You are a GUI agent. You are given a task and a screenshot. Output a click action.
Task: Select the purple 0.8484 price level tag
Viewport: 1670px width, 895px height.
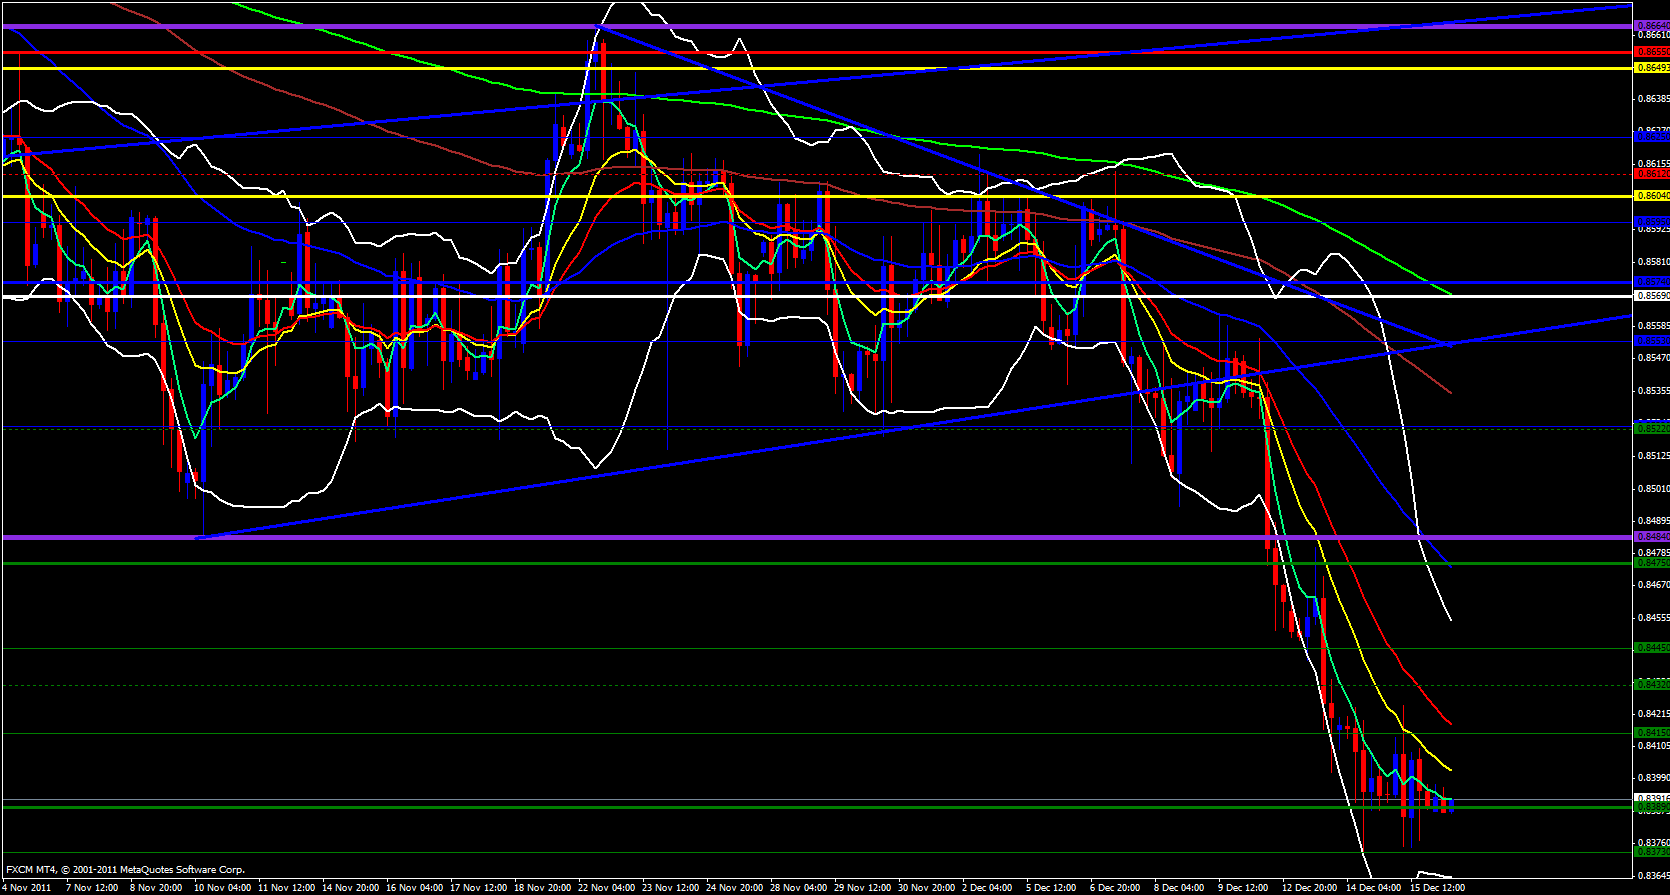click(1650, 537)
